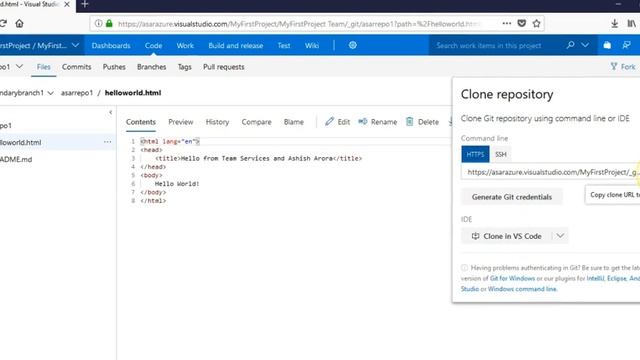Switch to the Files tab
Screen dimensions: 640x360
(44, 67)
